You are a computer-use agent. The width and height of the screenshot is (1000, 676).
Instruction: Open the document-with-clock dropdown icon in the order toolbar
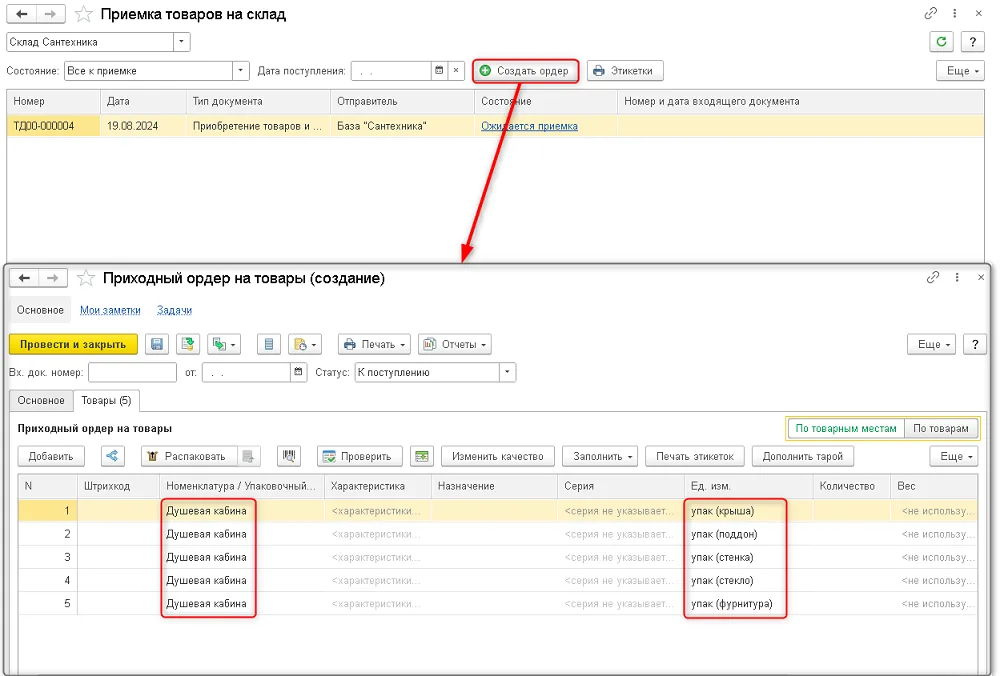[x=305, y=344]
